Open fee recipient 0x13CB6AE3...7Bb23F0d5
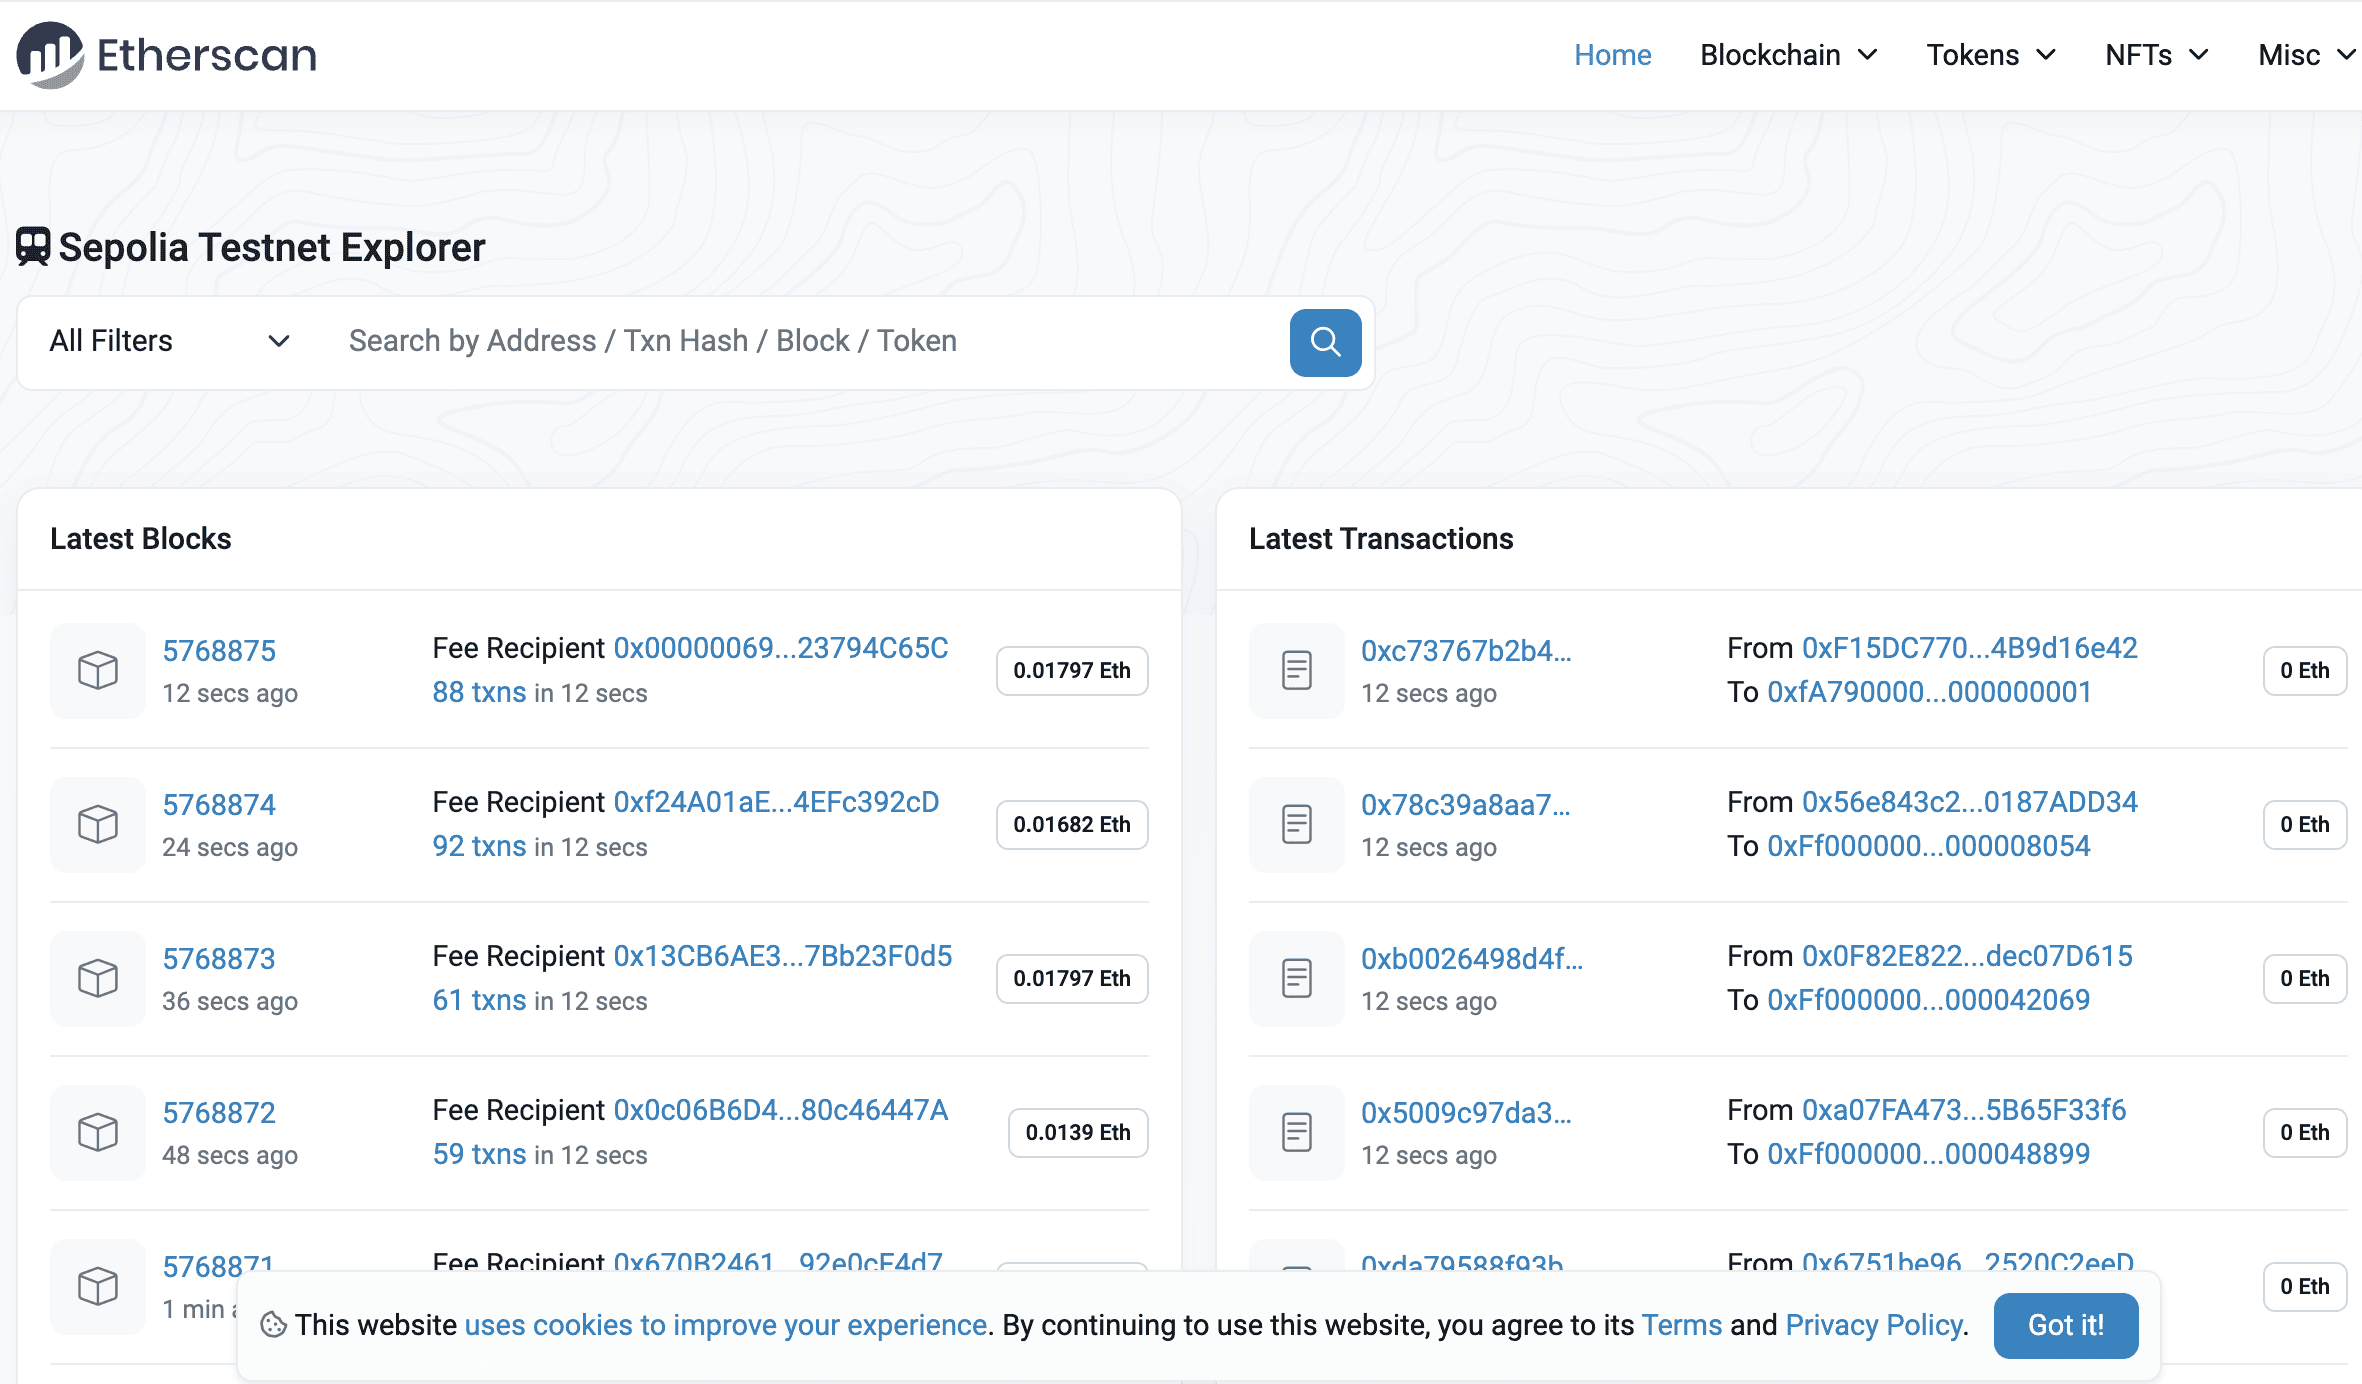 (783, 956)
